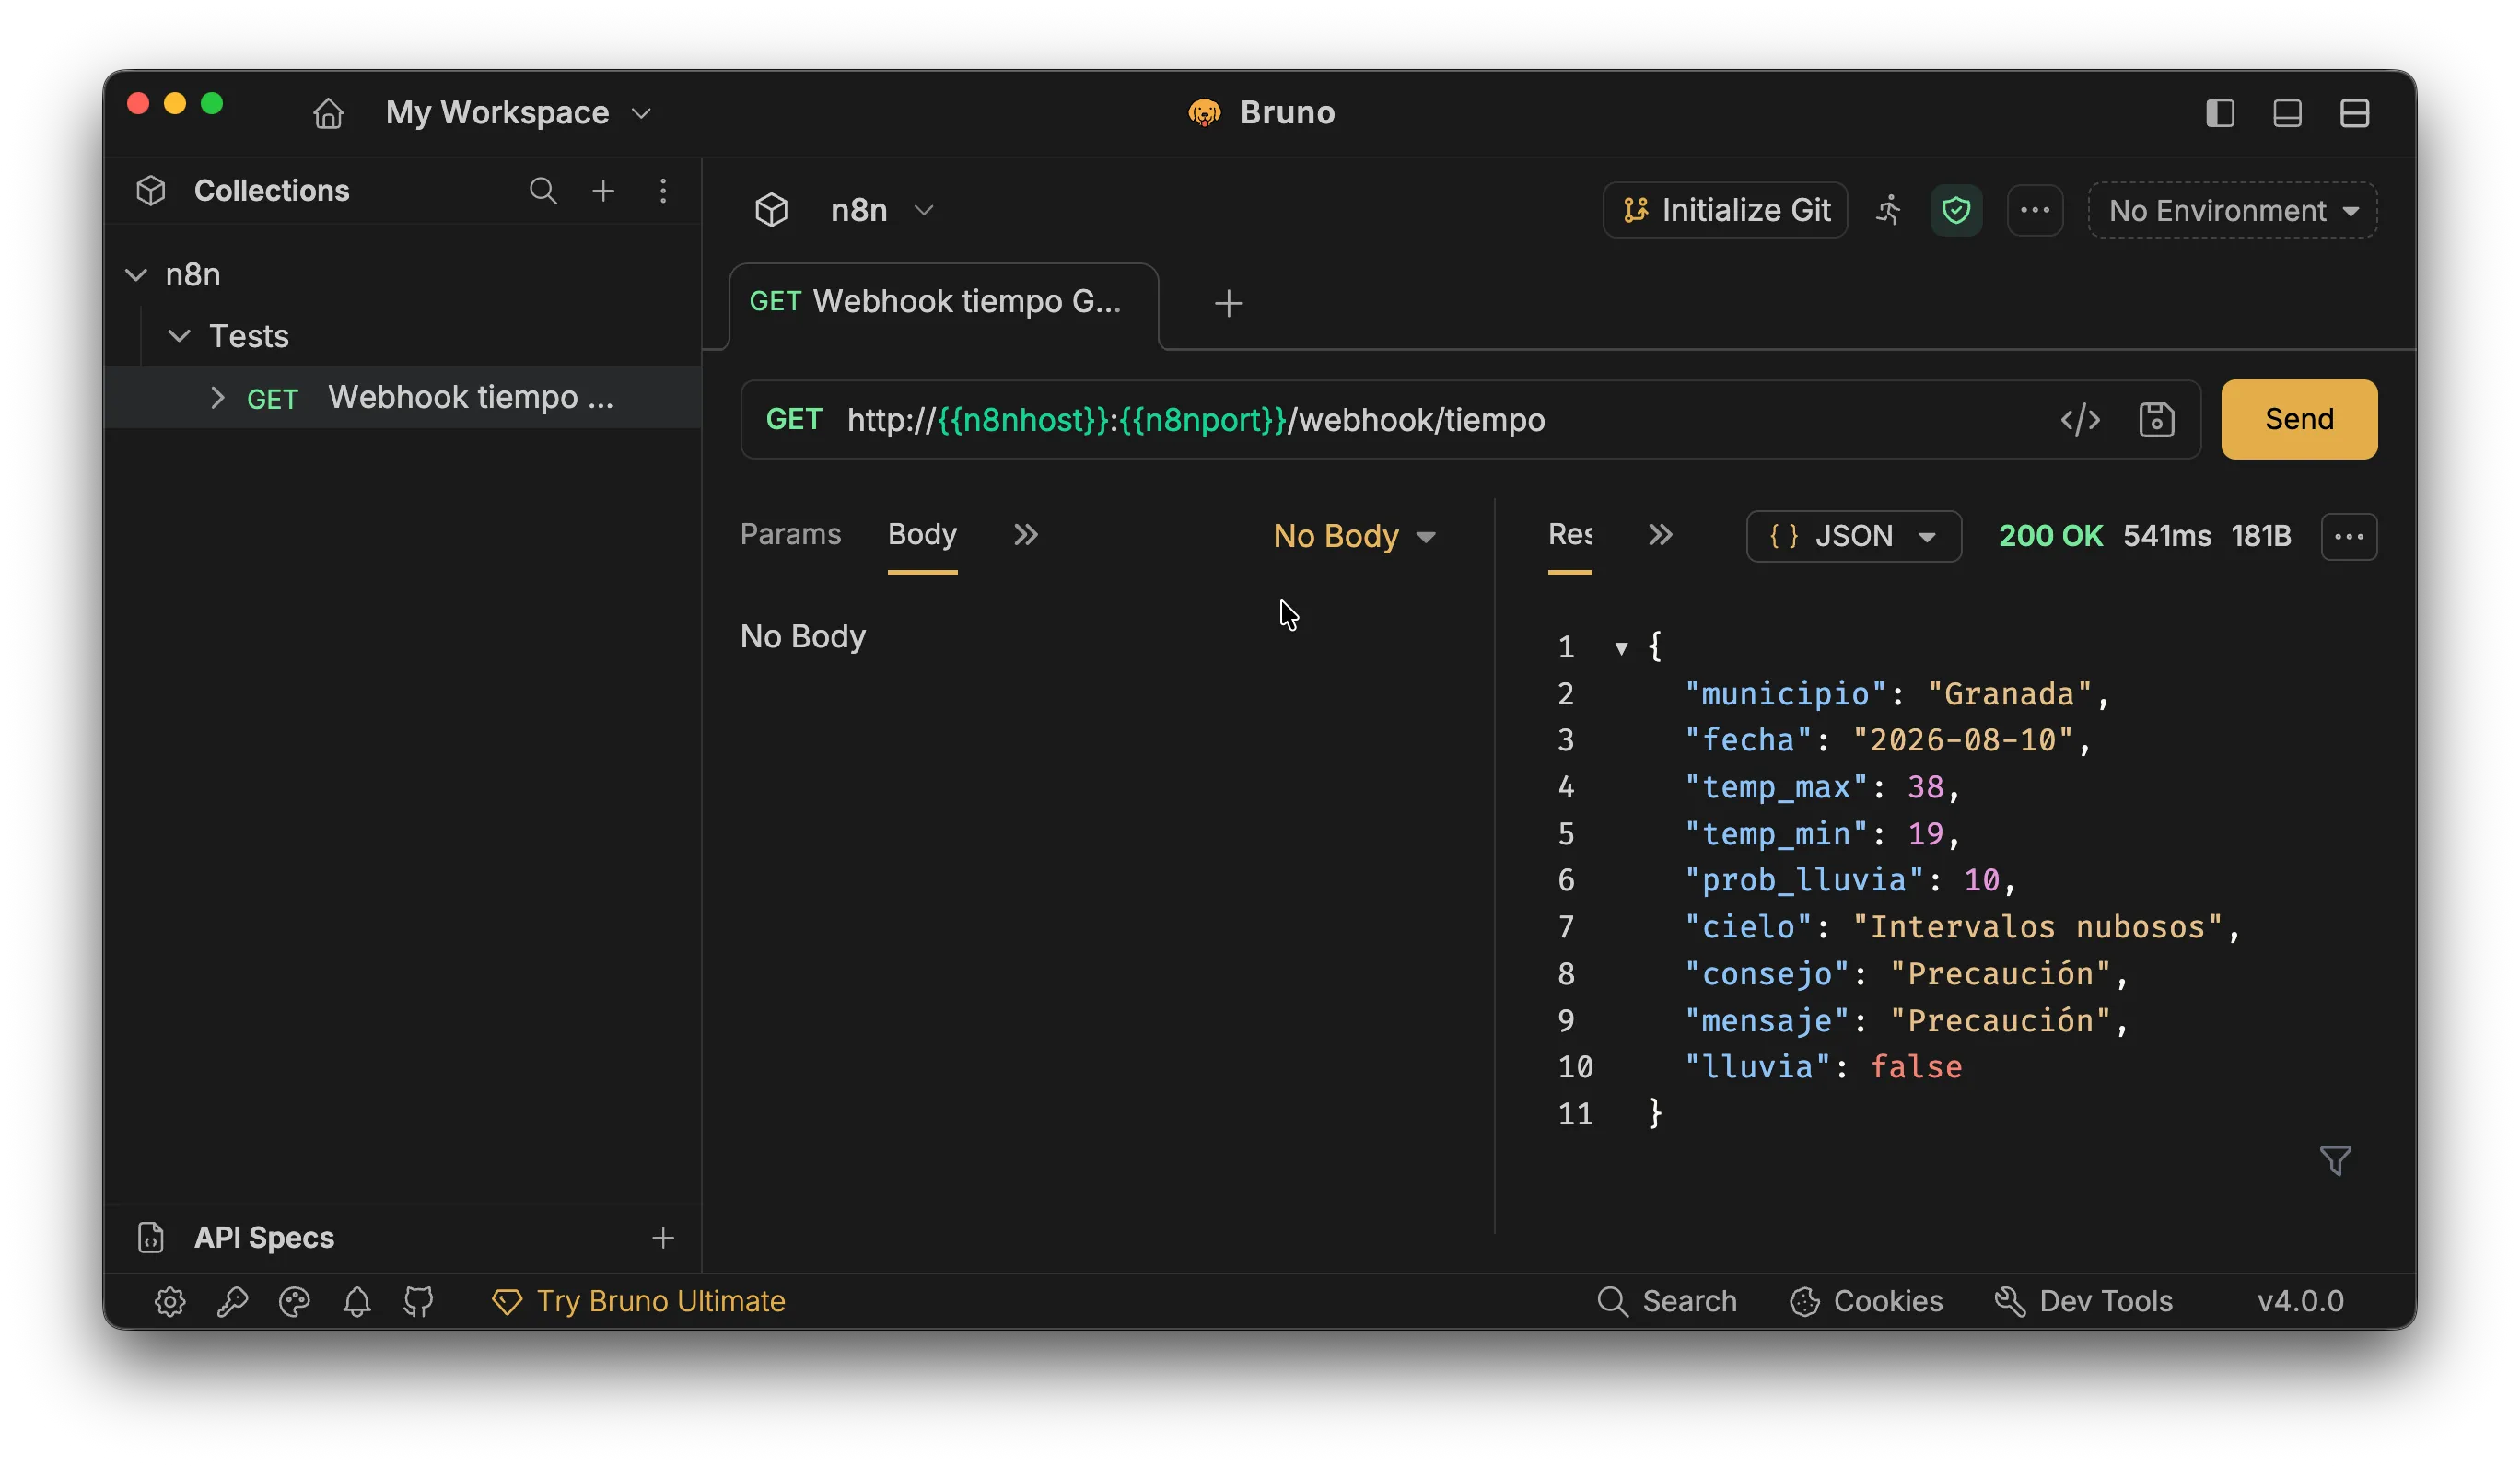This screenshot has height=1466, width=2520.
Task: Click the 541ms response time
Action: click(2167, 536)
